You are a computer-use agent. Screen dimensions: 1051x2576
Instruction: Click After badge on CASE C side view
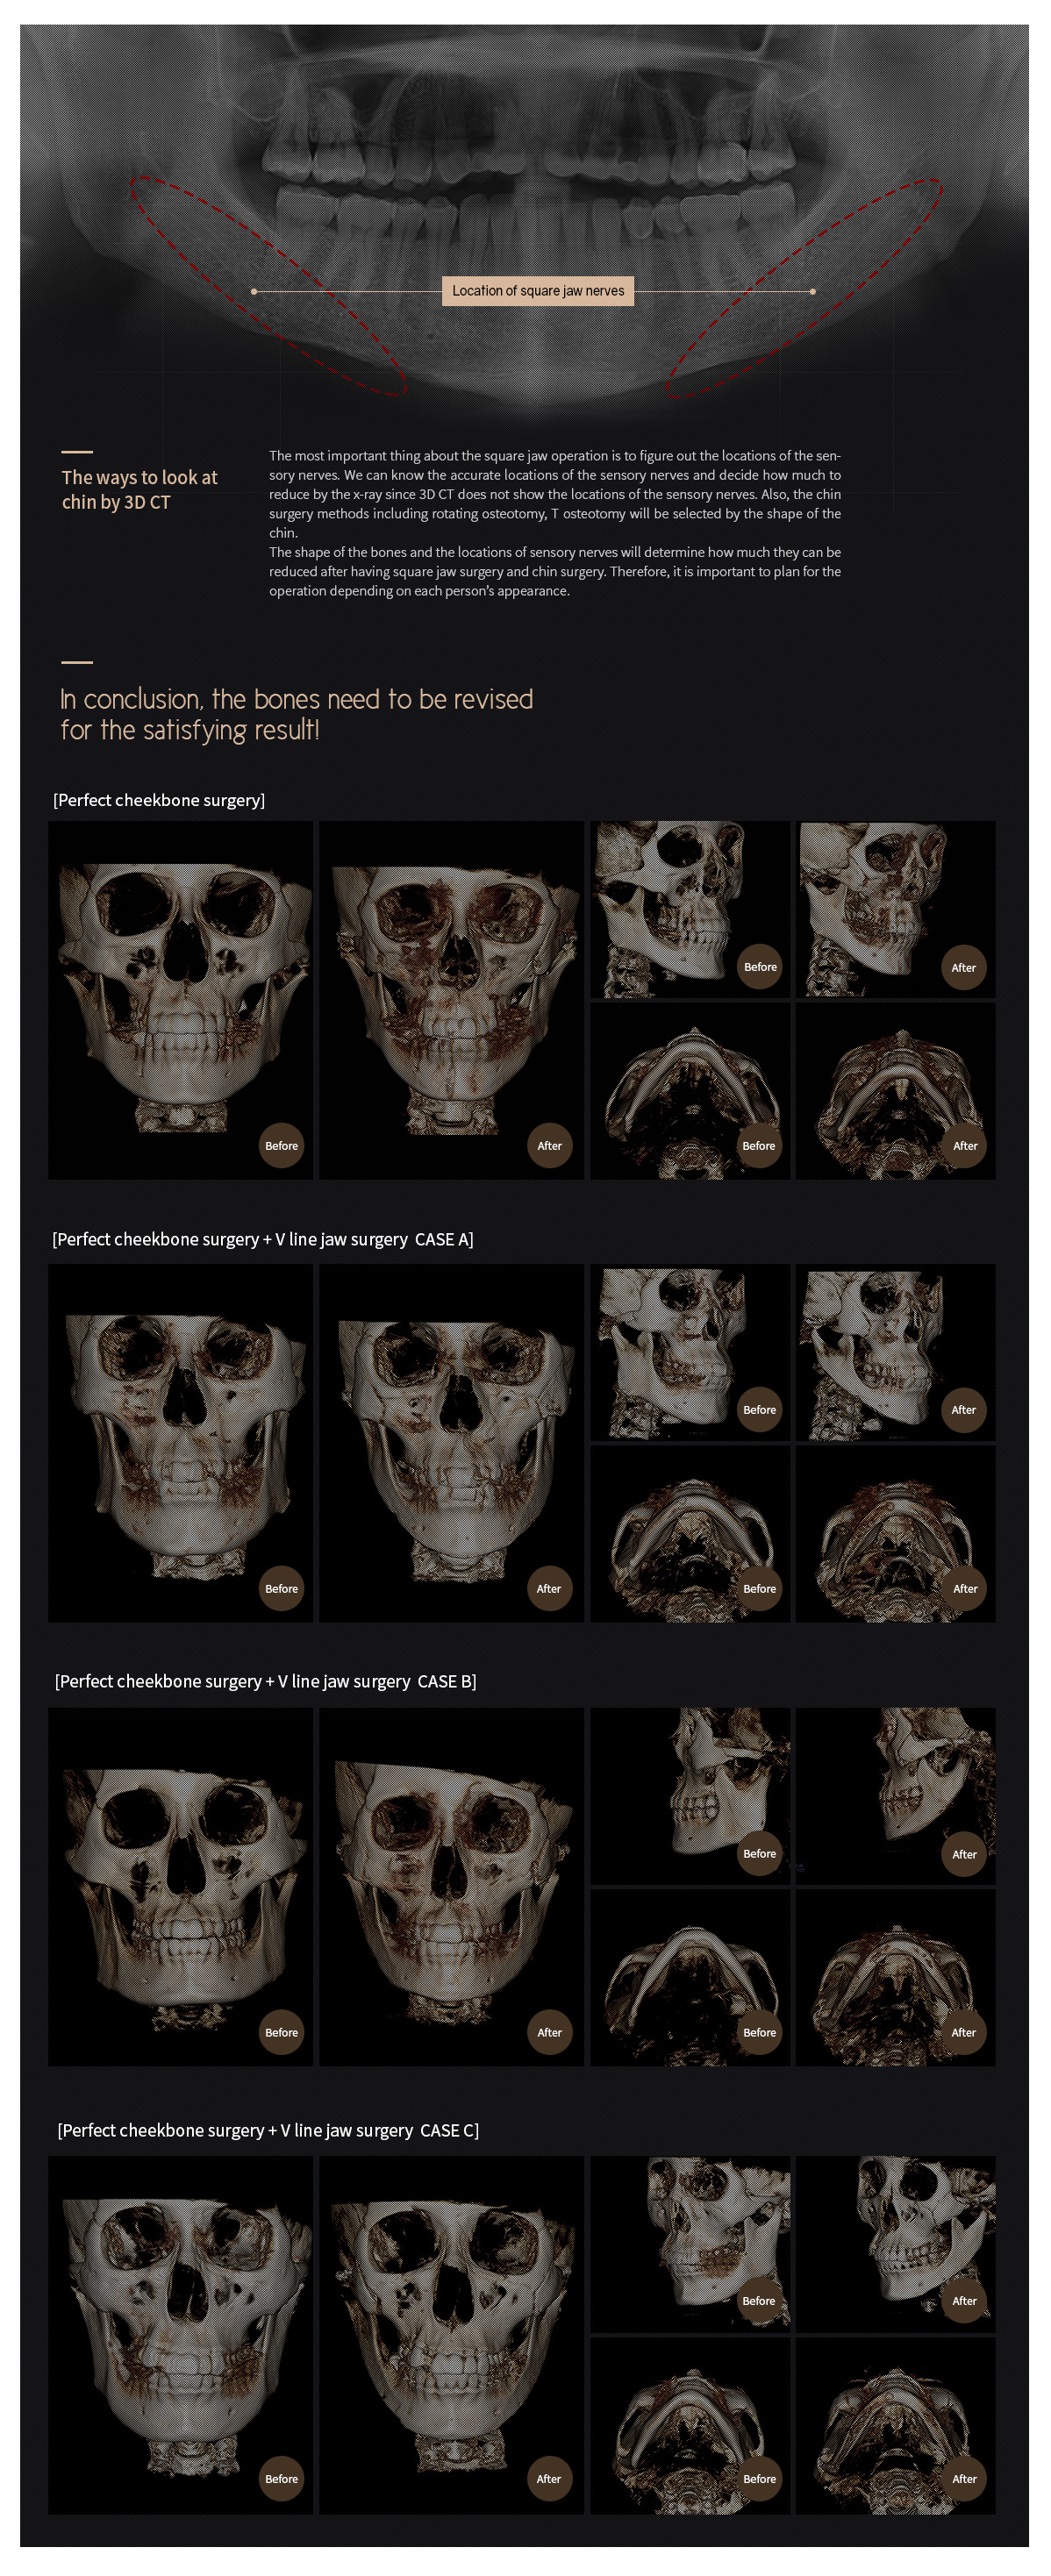tap(964, 2301)
